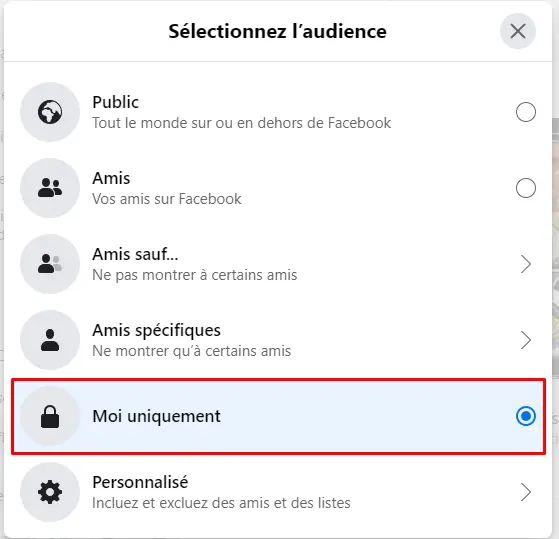Click the gear icon for Personnalisé
The height and width of the screenshot is (539, 559).
[50, 492]
